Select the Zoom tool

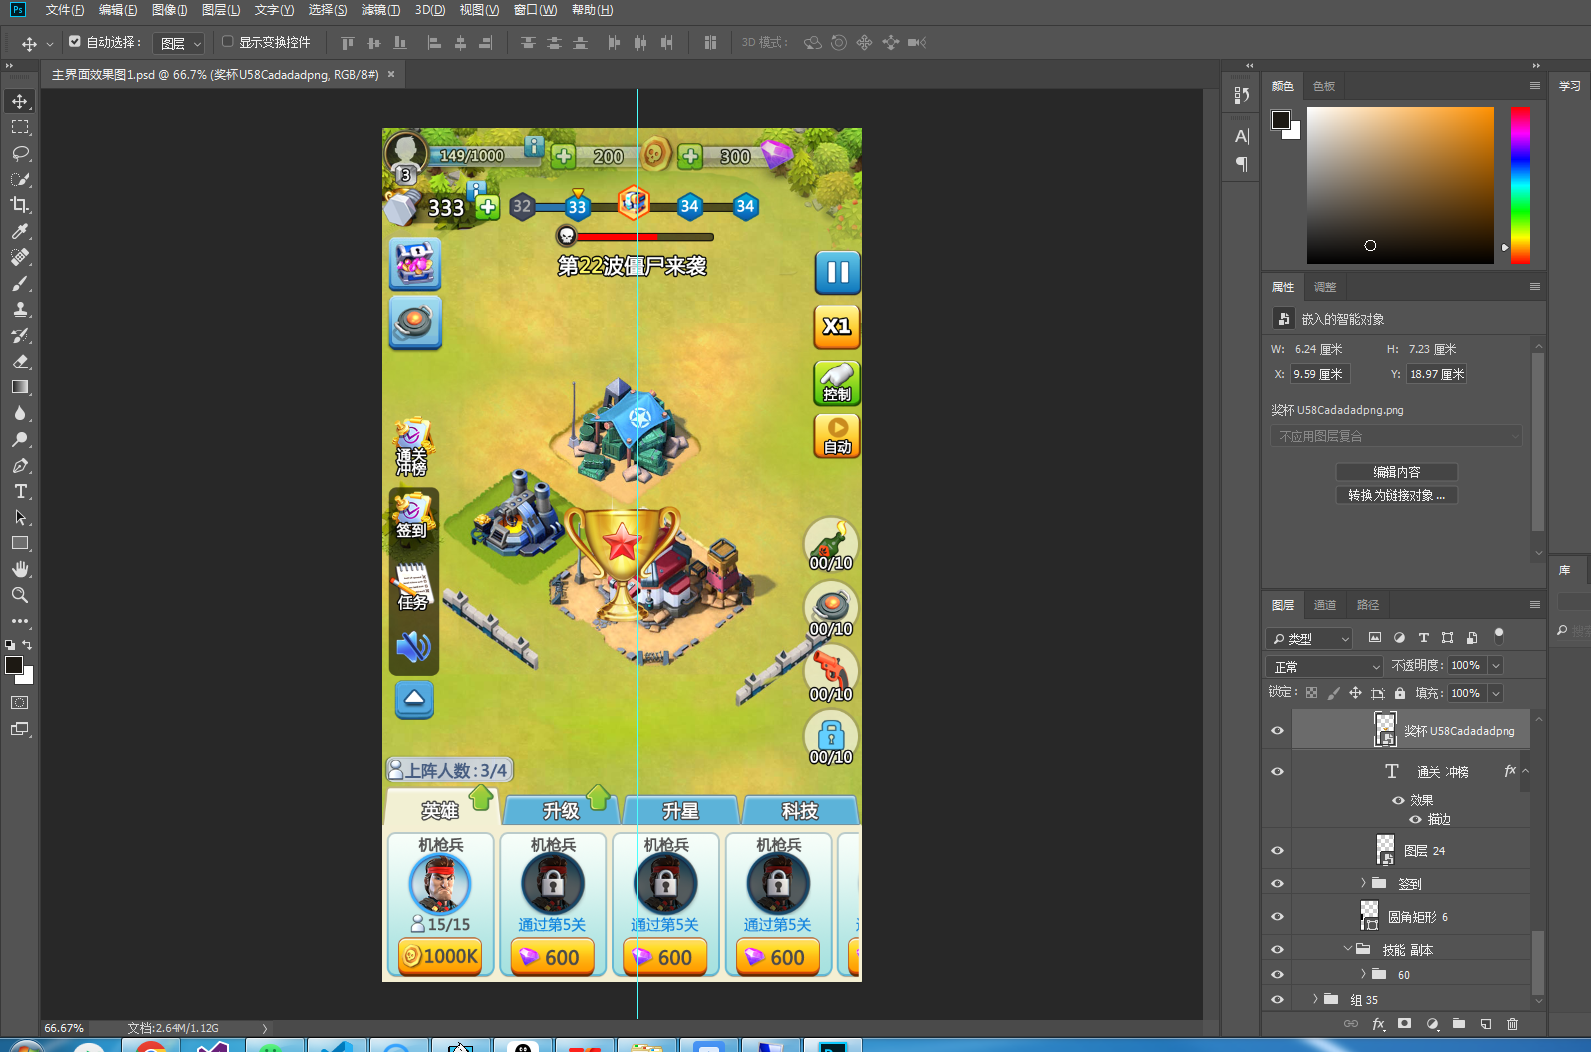coord(20,595)
